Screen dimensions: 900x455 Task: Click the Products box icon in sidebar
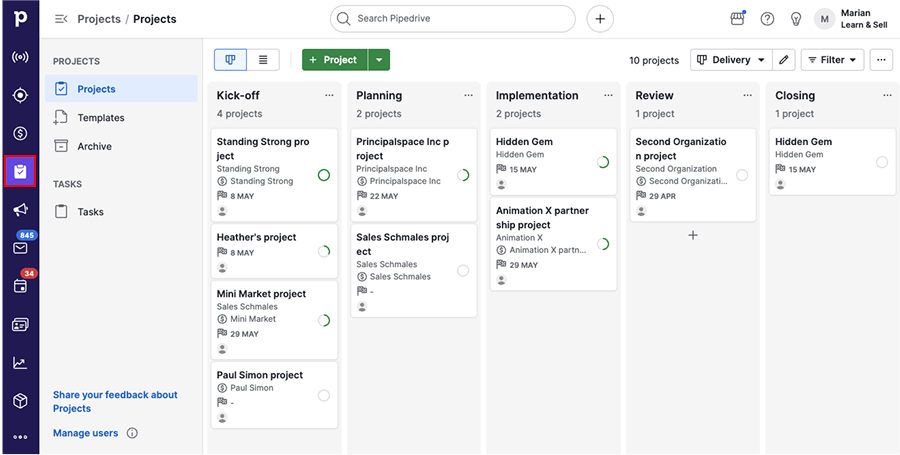click(x=19, y=401)
